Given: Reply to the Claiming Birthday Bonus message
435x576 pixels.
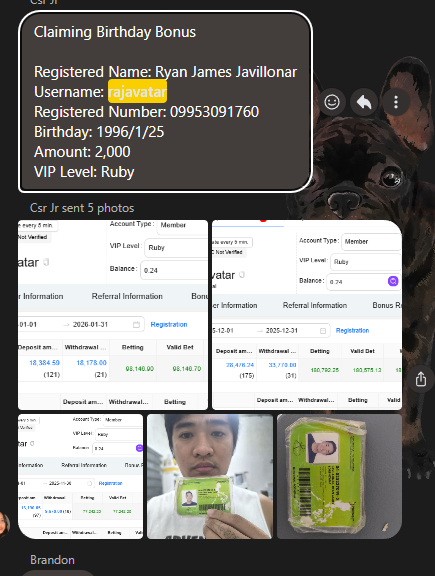Looking at the screenshot, I should 364,102.
